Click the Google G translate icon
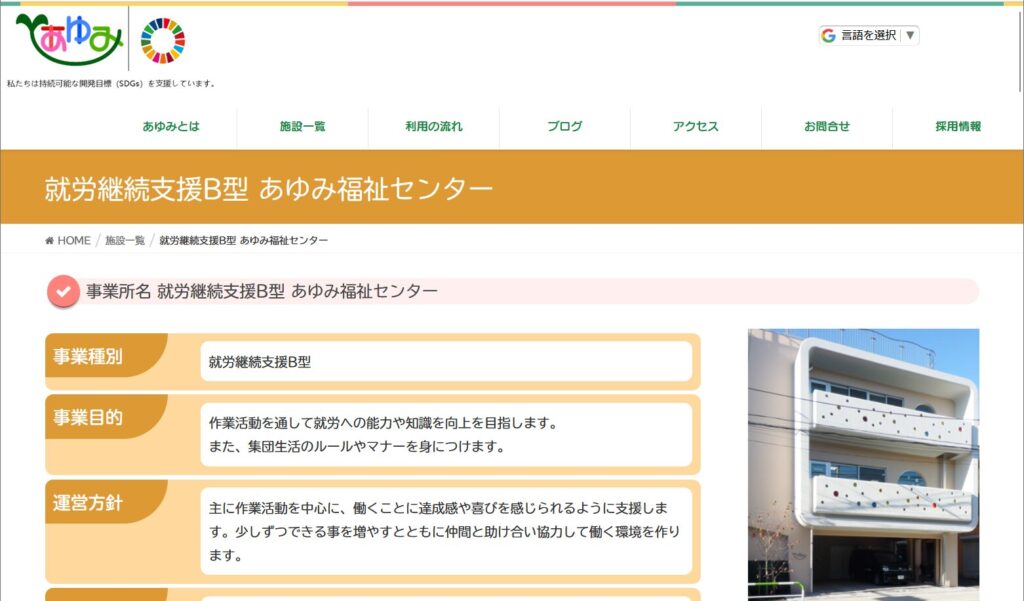The height and width of the screenshot is (601, 1024). (828, 36)
